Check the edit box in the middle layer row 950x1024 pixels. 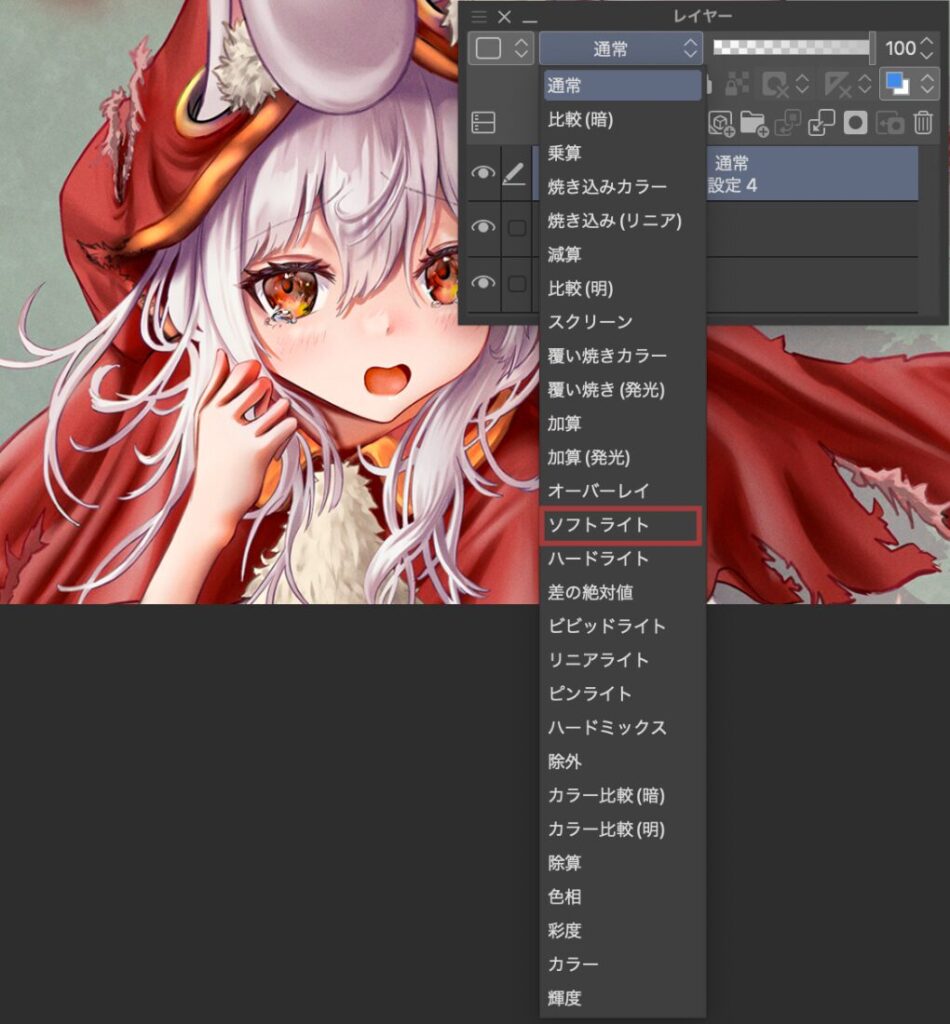click(x=517, y=228)
